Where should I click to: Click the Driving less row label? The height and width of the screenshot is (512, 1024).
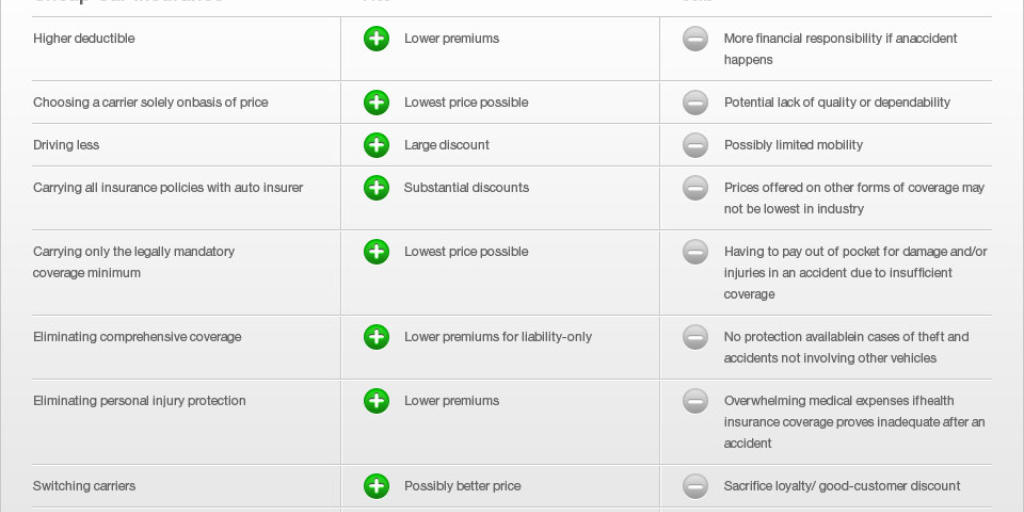coord(66,145)
